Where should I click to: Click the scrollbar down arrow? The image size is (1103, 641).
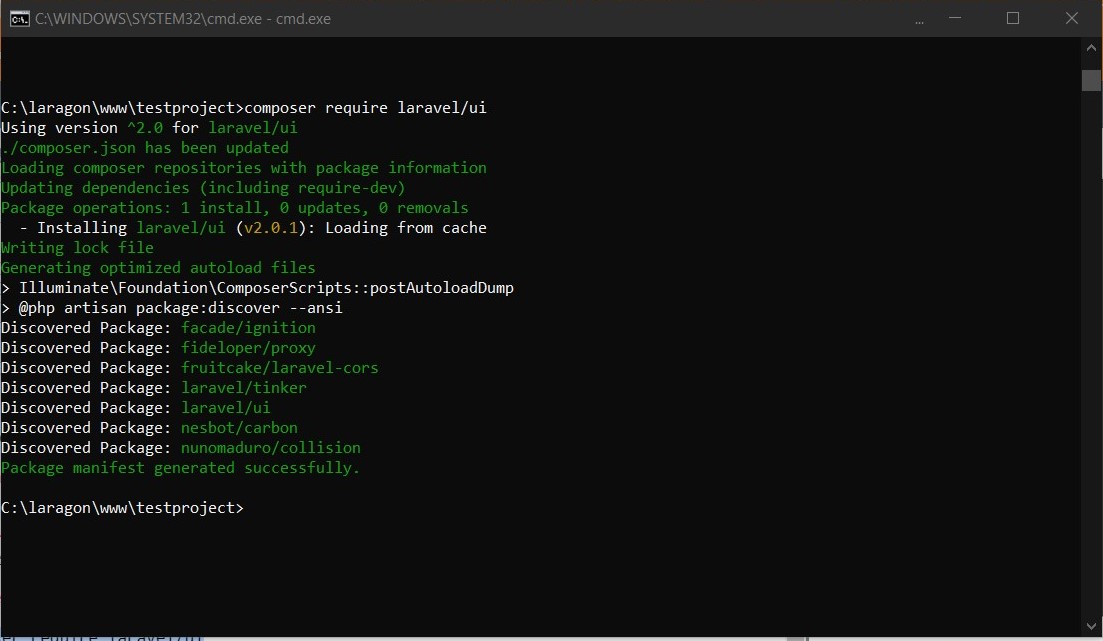[1091, 626]
